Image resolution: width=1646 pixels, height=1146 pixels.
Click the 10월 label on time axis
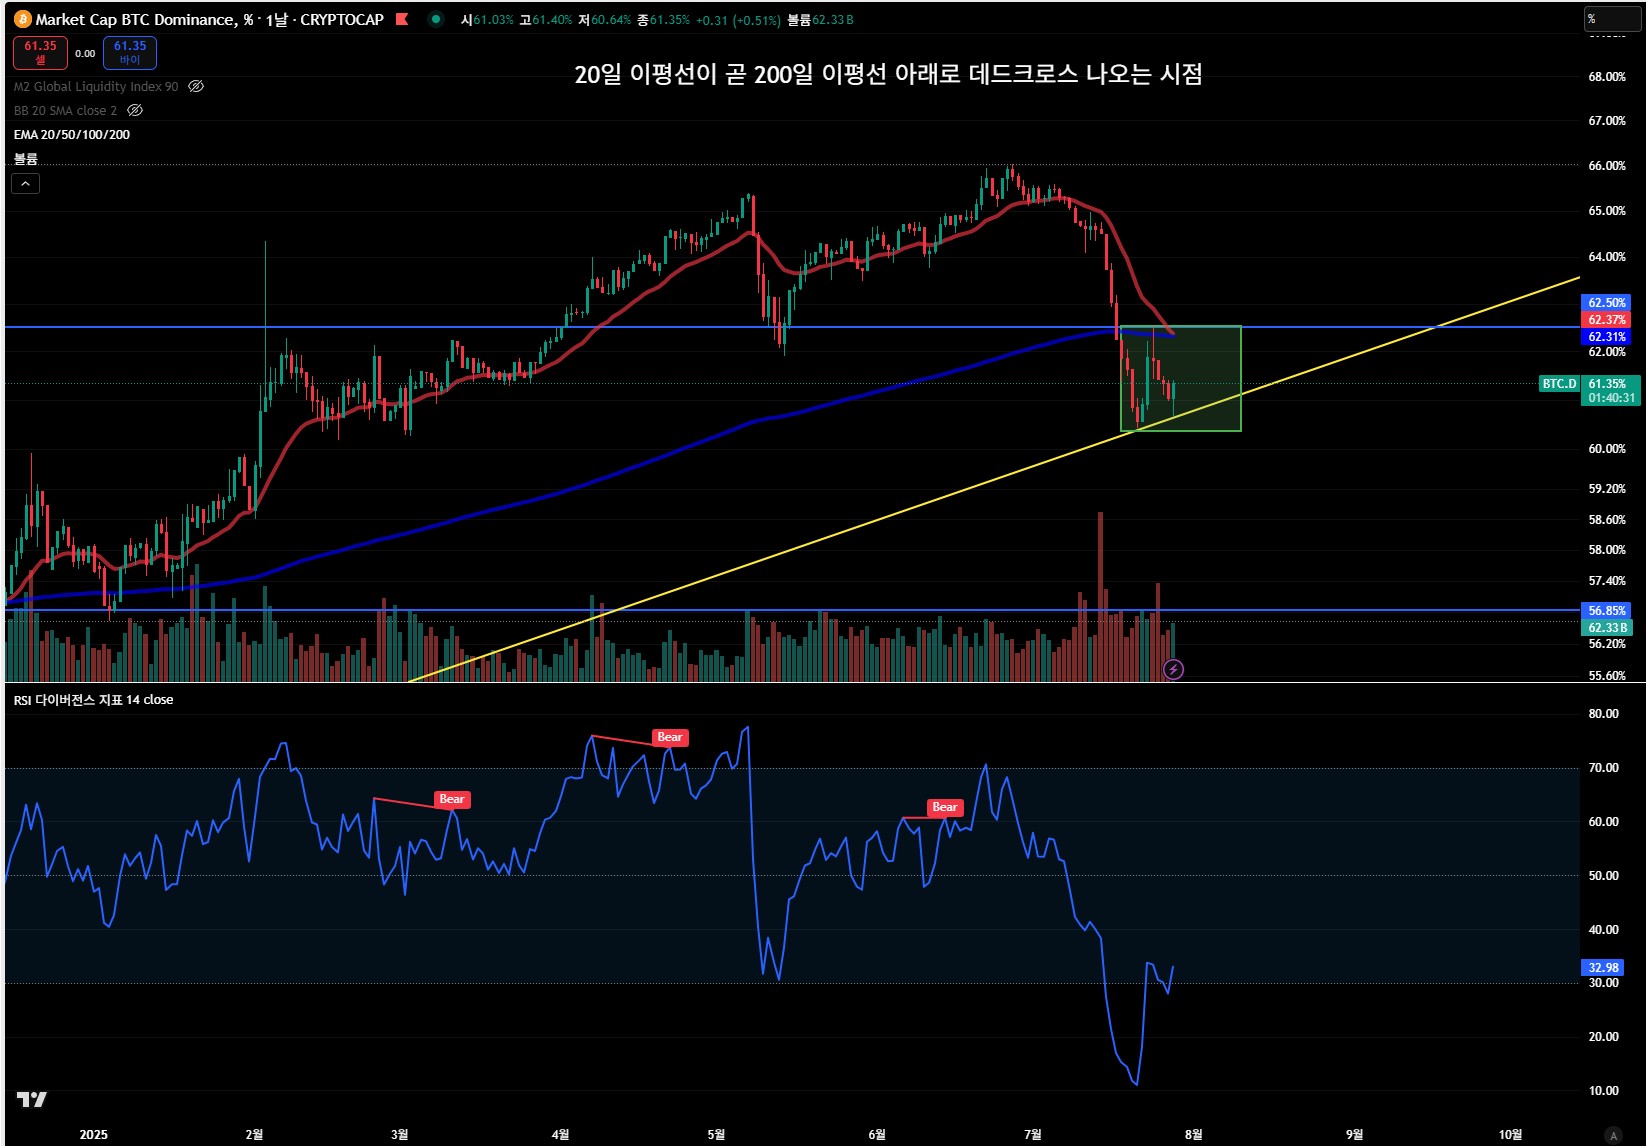[x=1510, y=1134]
